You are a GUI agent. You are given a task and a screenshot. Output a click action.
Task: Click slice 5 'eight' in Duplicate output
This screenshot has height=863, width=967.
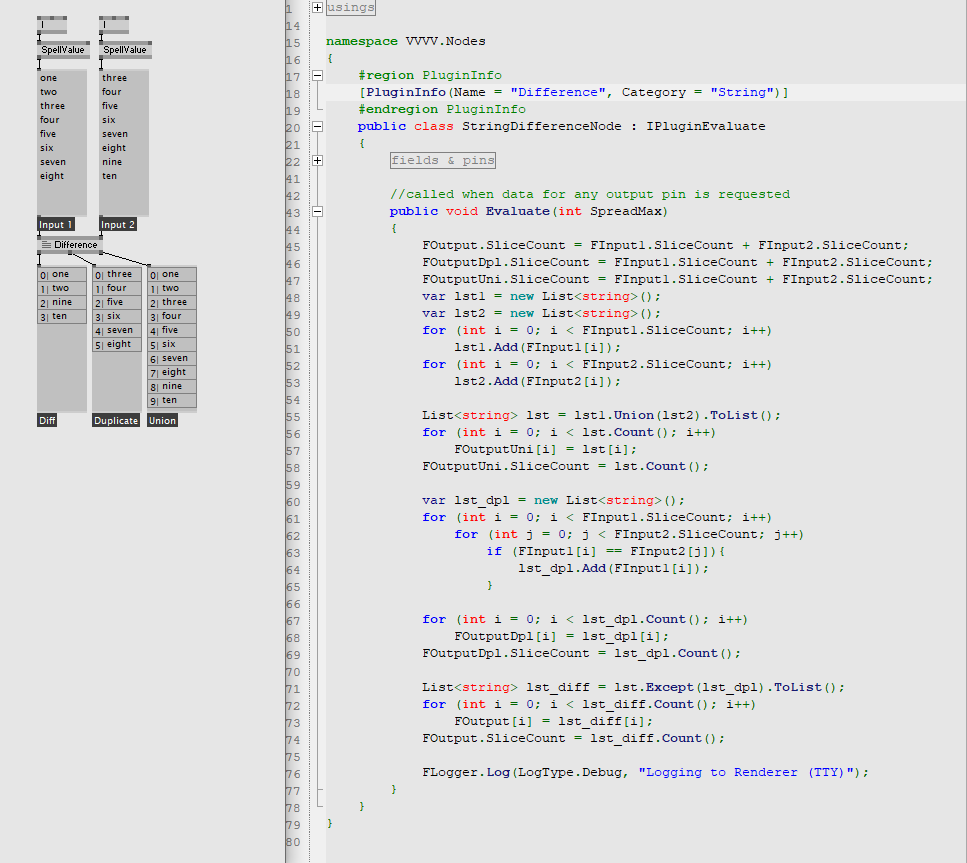click(x=117, y=344)
